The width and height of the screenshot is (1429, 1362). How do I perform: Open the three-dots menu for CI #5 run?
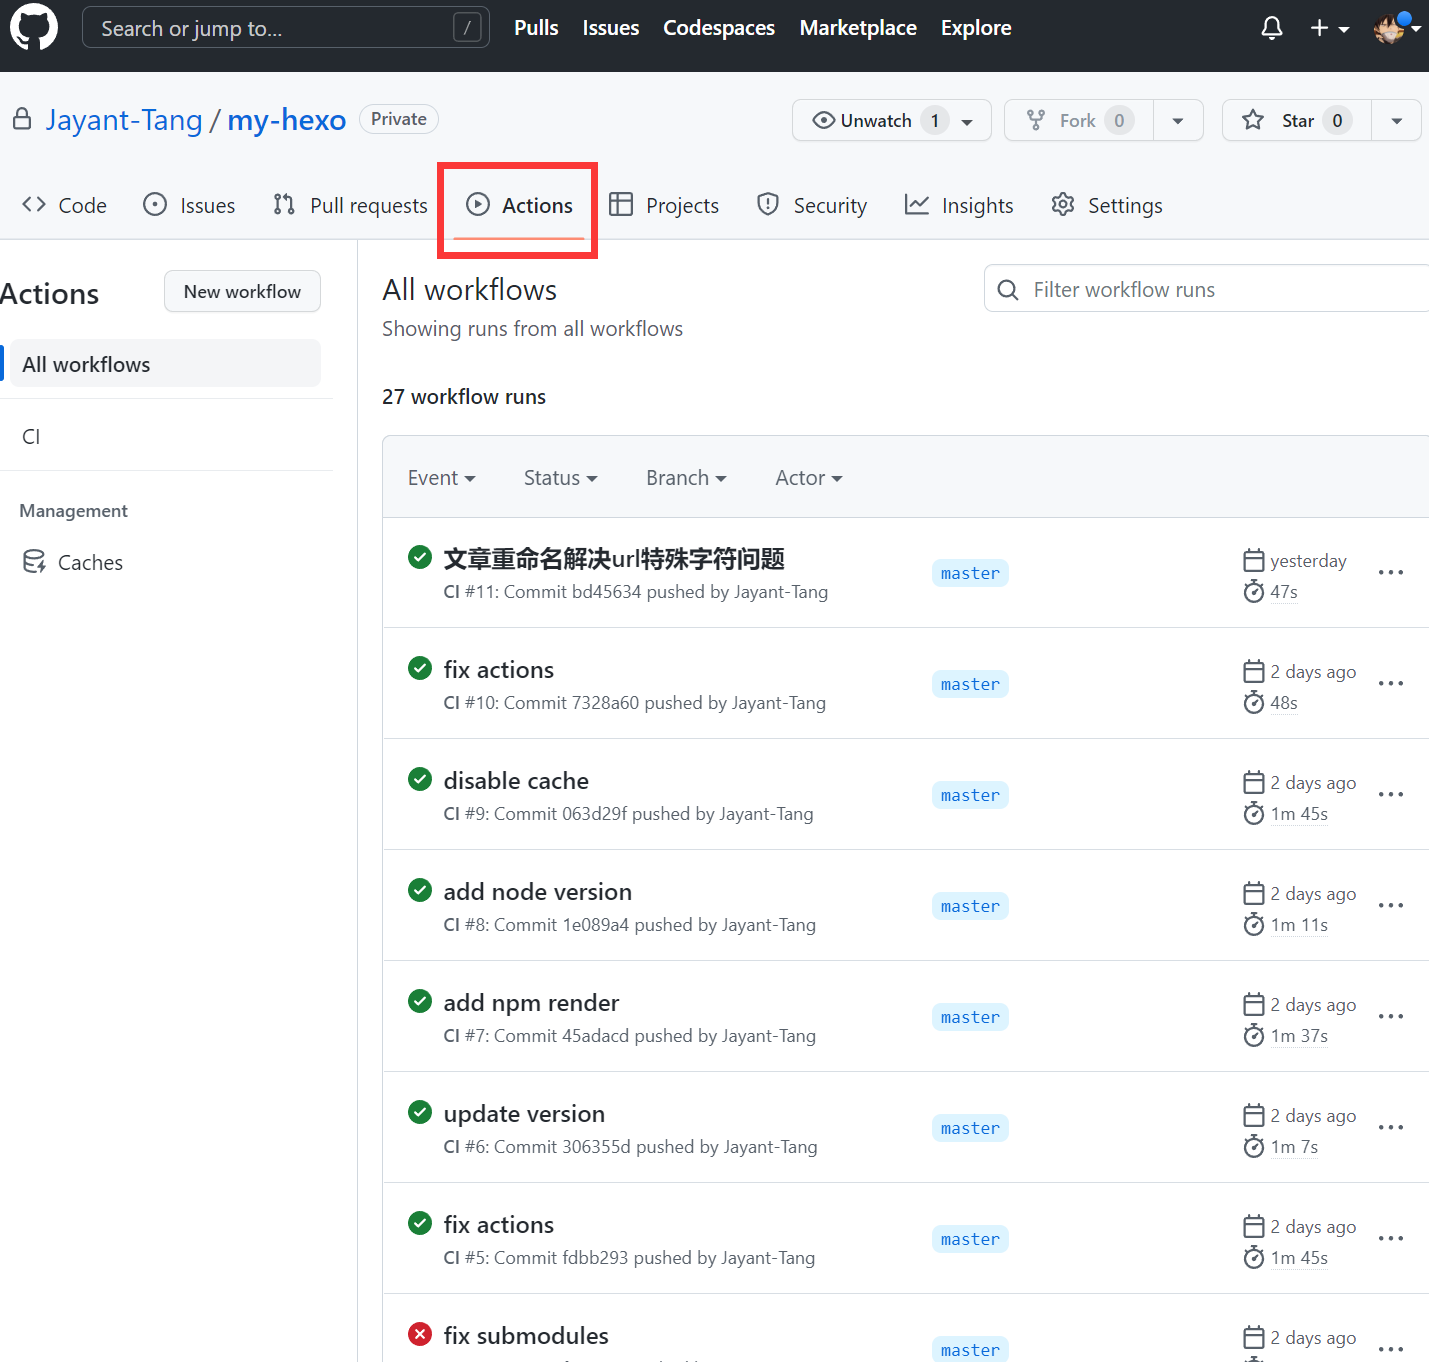[1390, 1238]
